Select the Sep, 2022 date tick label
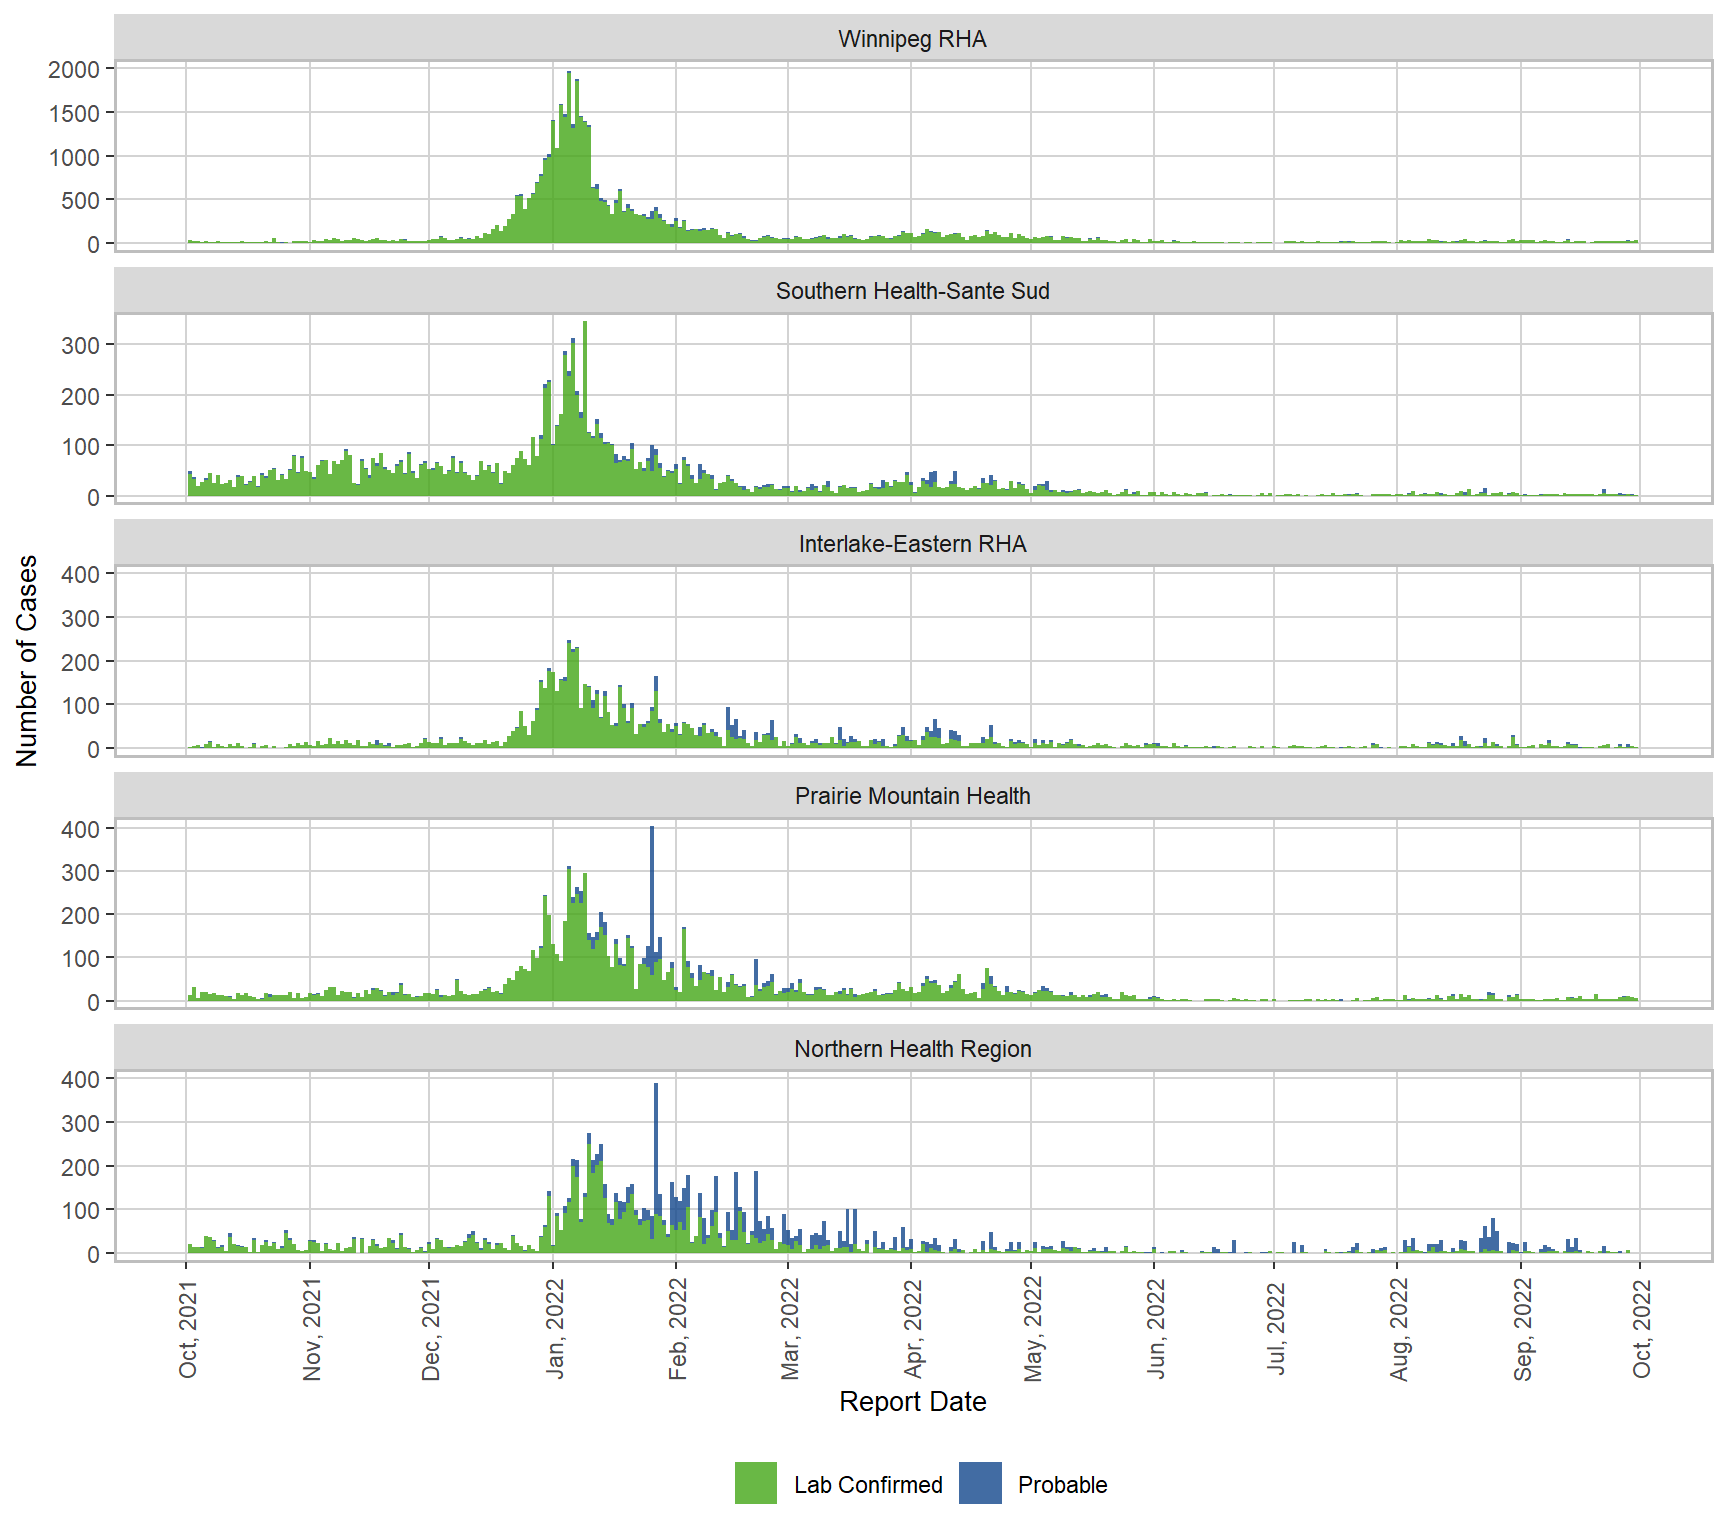This screenshot has width=1728, height=1536. [1522, 1330]
